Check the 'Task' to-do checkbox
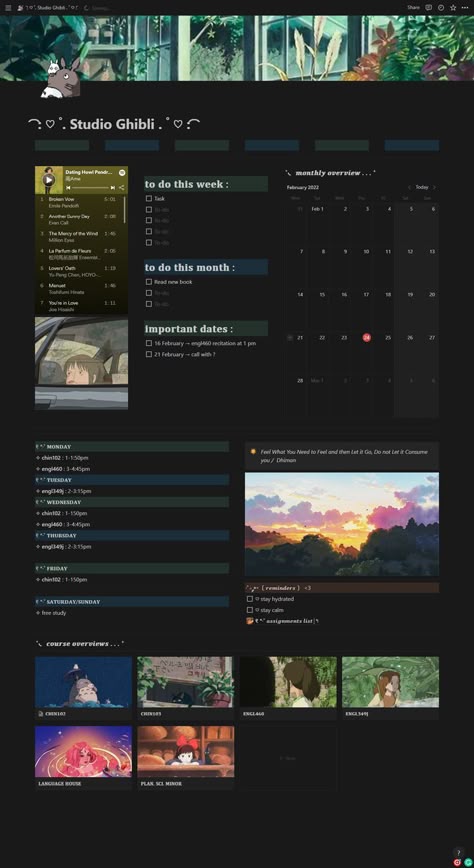This screenshot has height=868, width=474. tap(148, 198)
